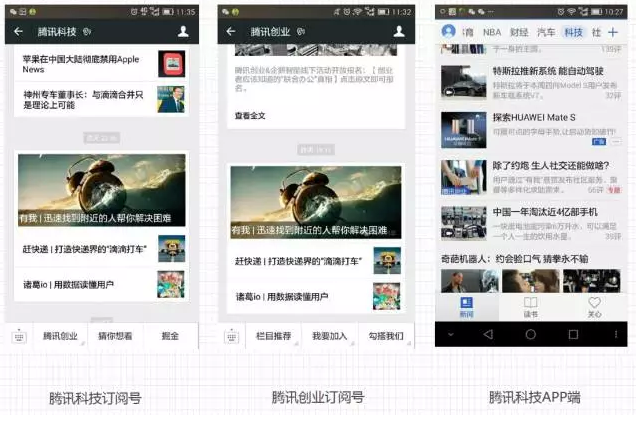Open 特斯拉推新系统 能自动驾驶 article
The height and width of the screenshot is (431, 636).
531,82
